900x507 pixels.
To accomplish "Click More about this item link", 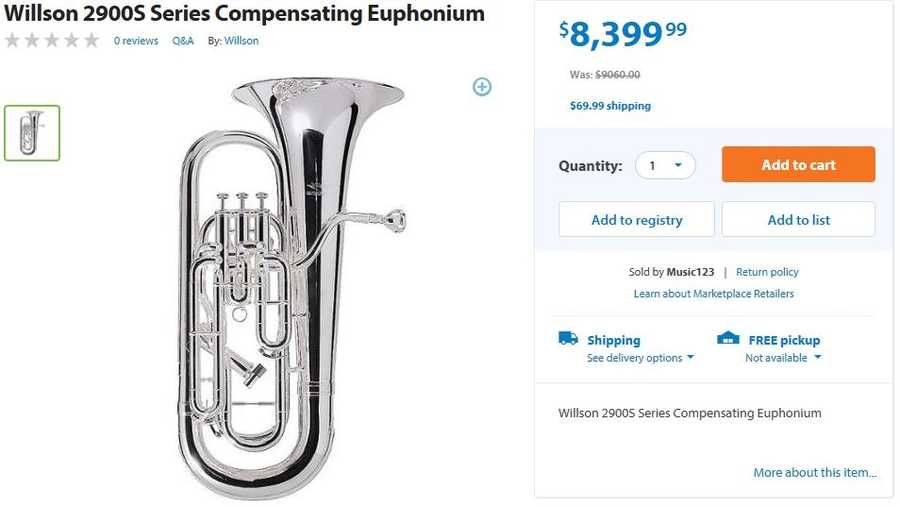I will pyautogui.click(x=814, y=472).
